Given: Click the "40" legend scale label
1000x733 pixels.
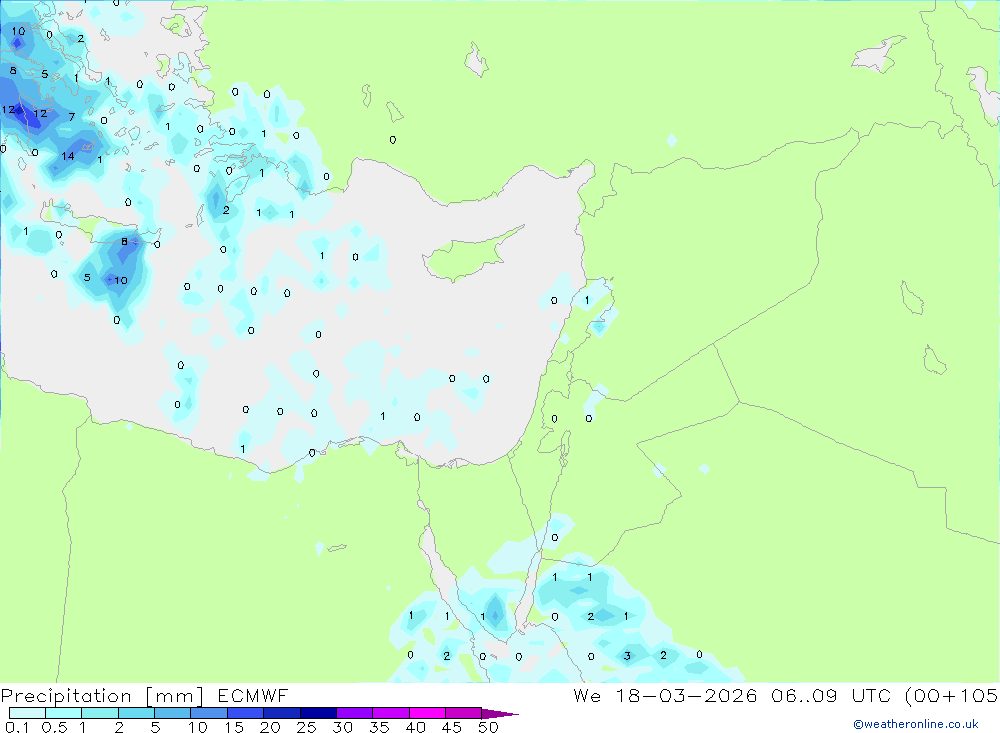Looking at the screenshot, I should coord(416,727).
